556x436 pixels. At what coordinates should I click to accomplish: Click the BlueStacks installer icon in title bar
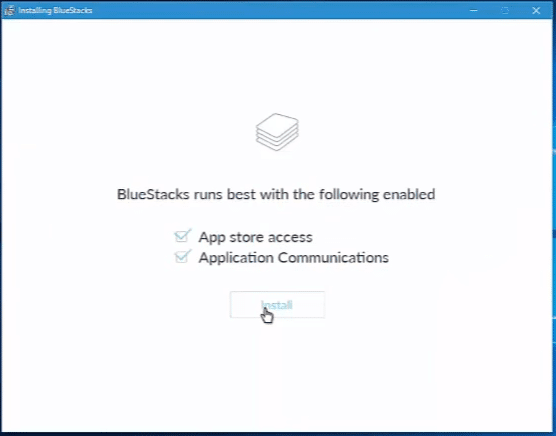[10, 10]
